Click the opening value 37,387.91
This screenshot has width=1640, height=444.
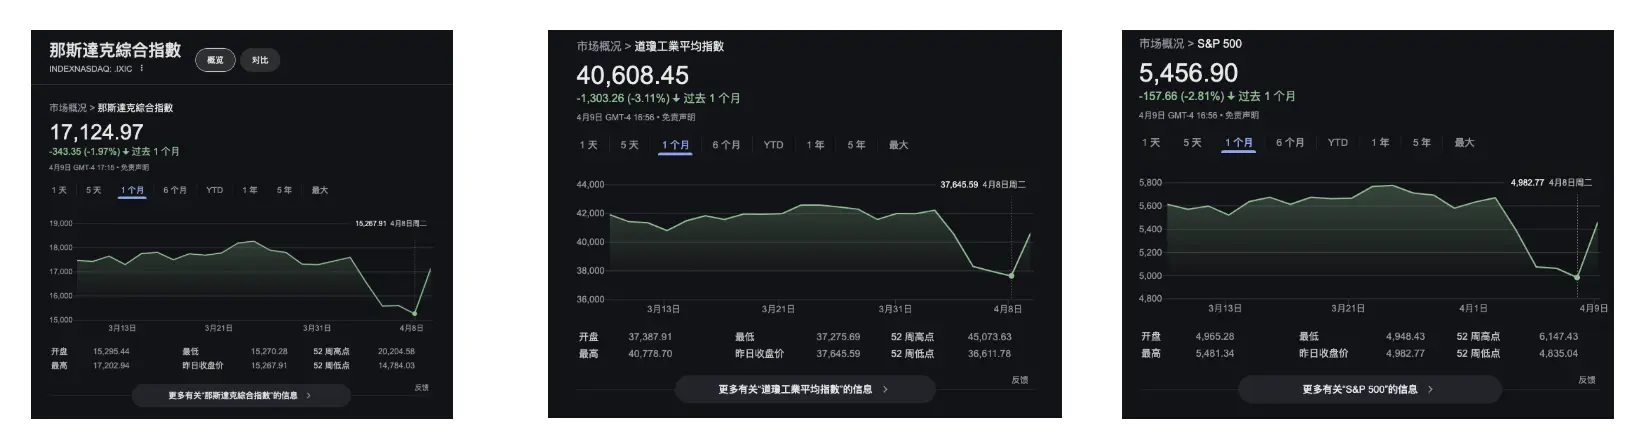(x=650, y=337)
